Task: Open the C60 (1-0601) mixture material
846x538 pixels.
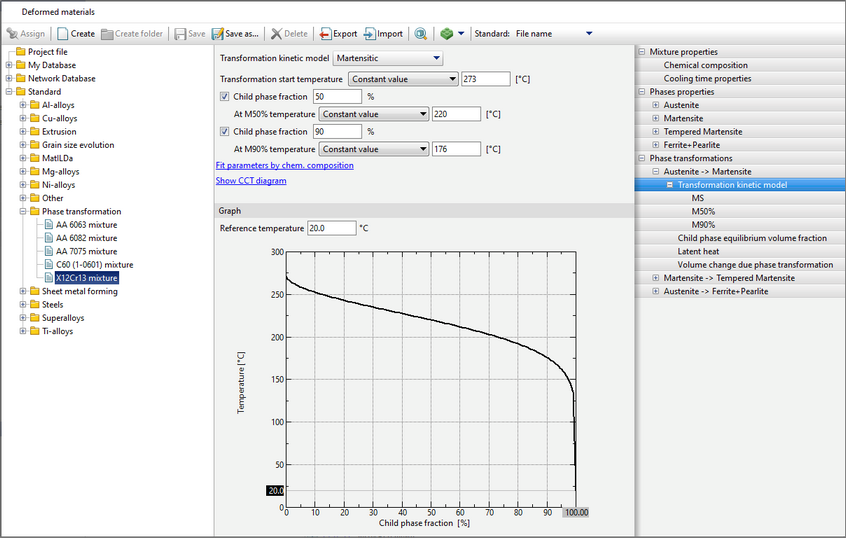Action: coord(94,265)
